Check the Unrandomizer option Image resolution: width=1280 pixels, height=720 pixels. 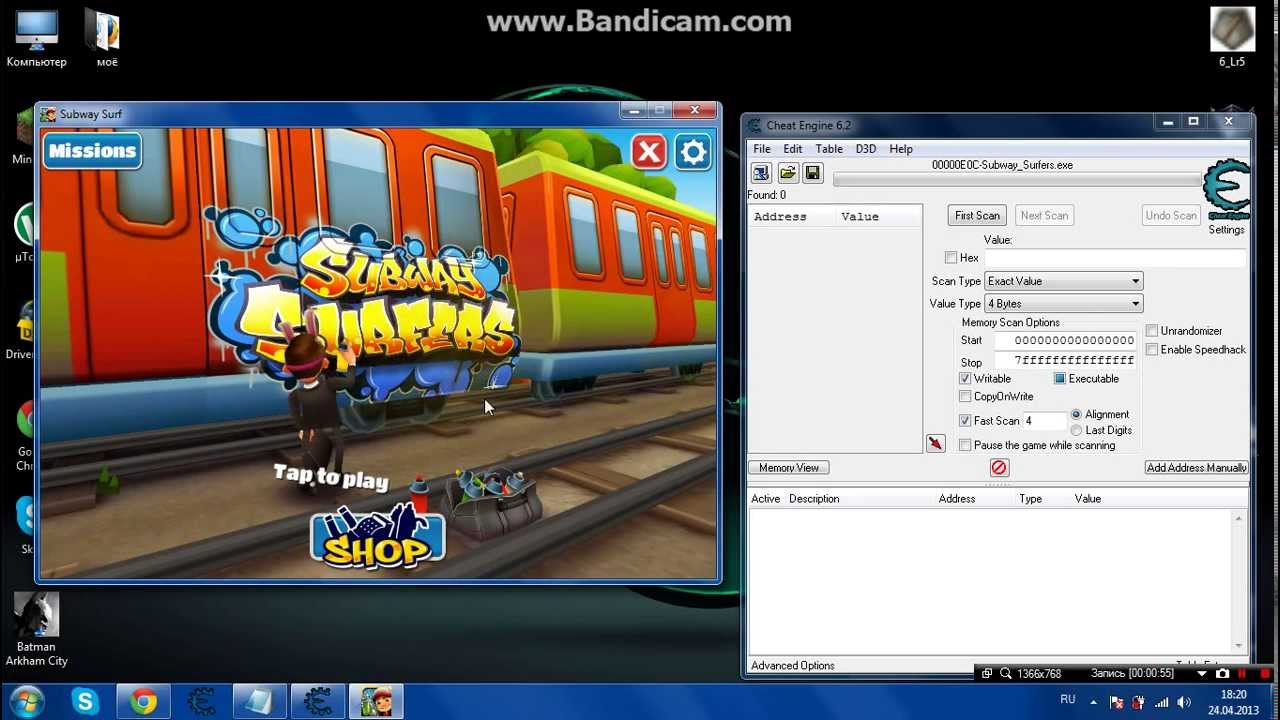(1152, 331)
